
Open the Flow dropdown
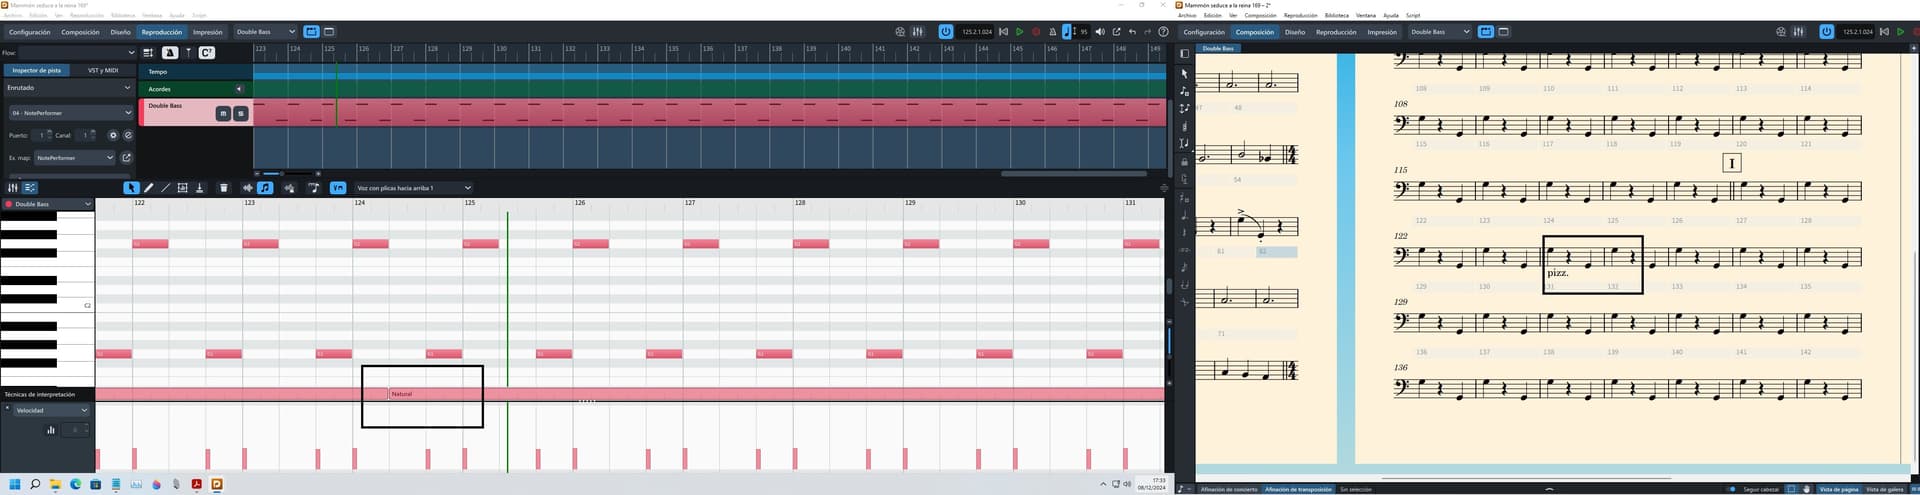click(x=76, y=53)
